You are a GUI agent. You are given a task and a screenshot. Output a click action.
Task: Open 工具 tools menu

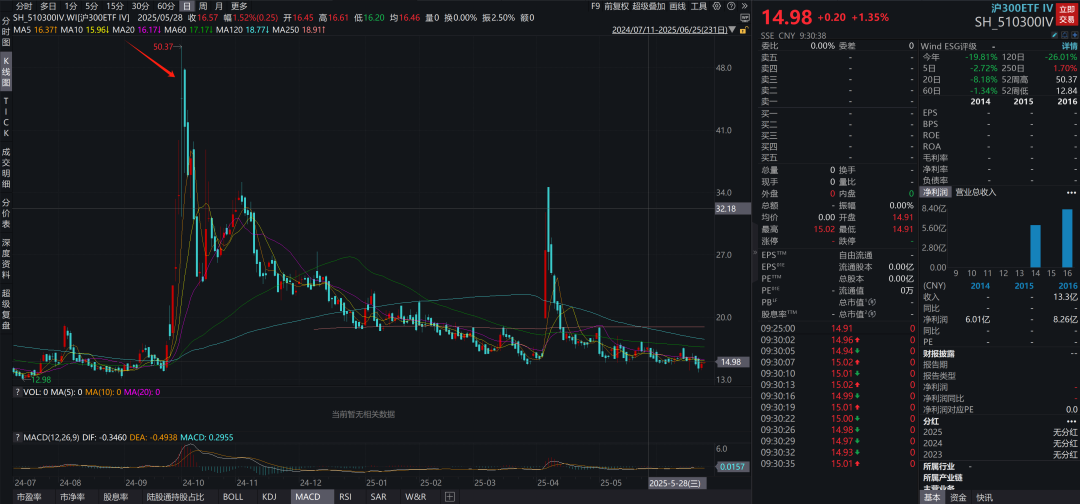(x=698, y=6)
